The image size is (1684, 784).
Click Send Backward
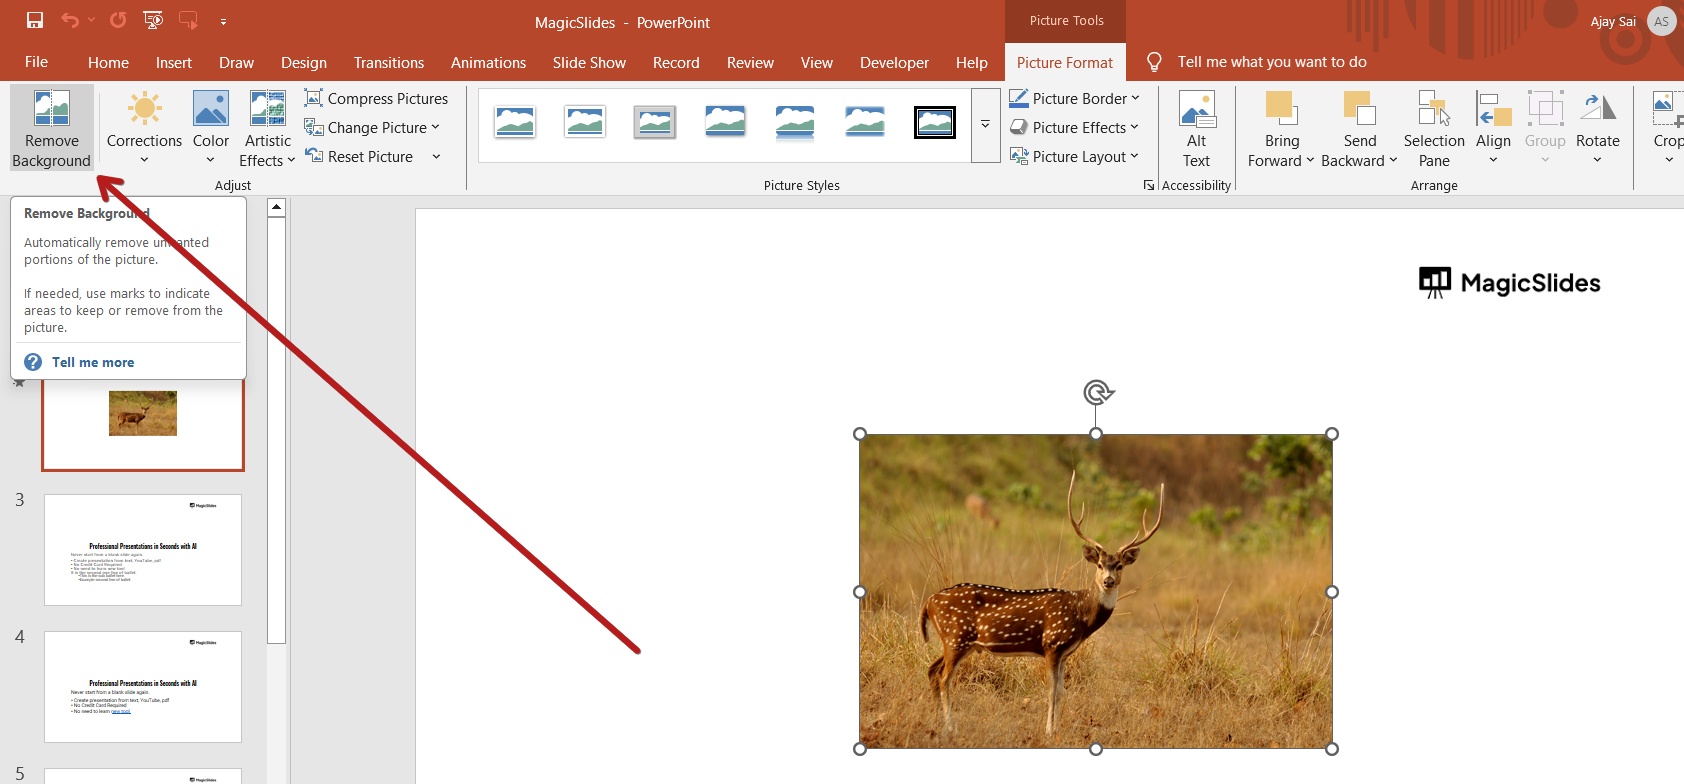[x=1359, y=127]
